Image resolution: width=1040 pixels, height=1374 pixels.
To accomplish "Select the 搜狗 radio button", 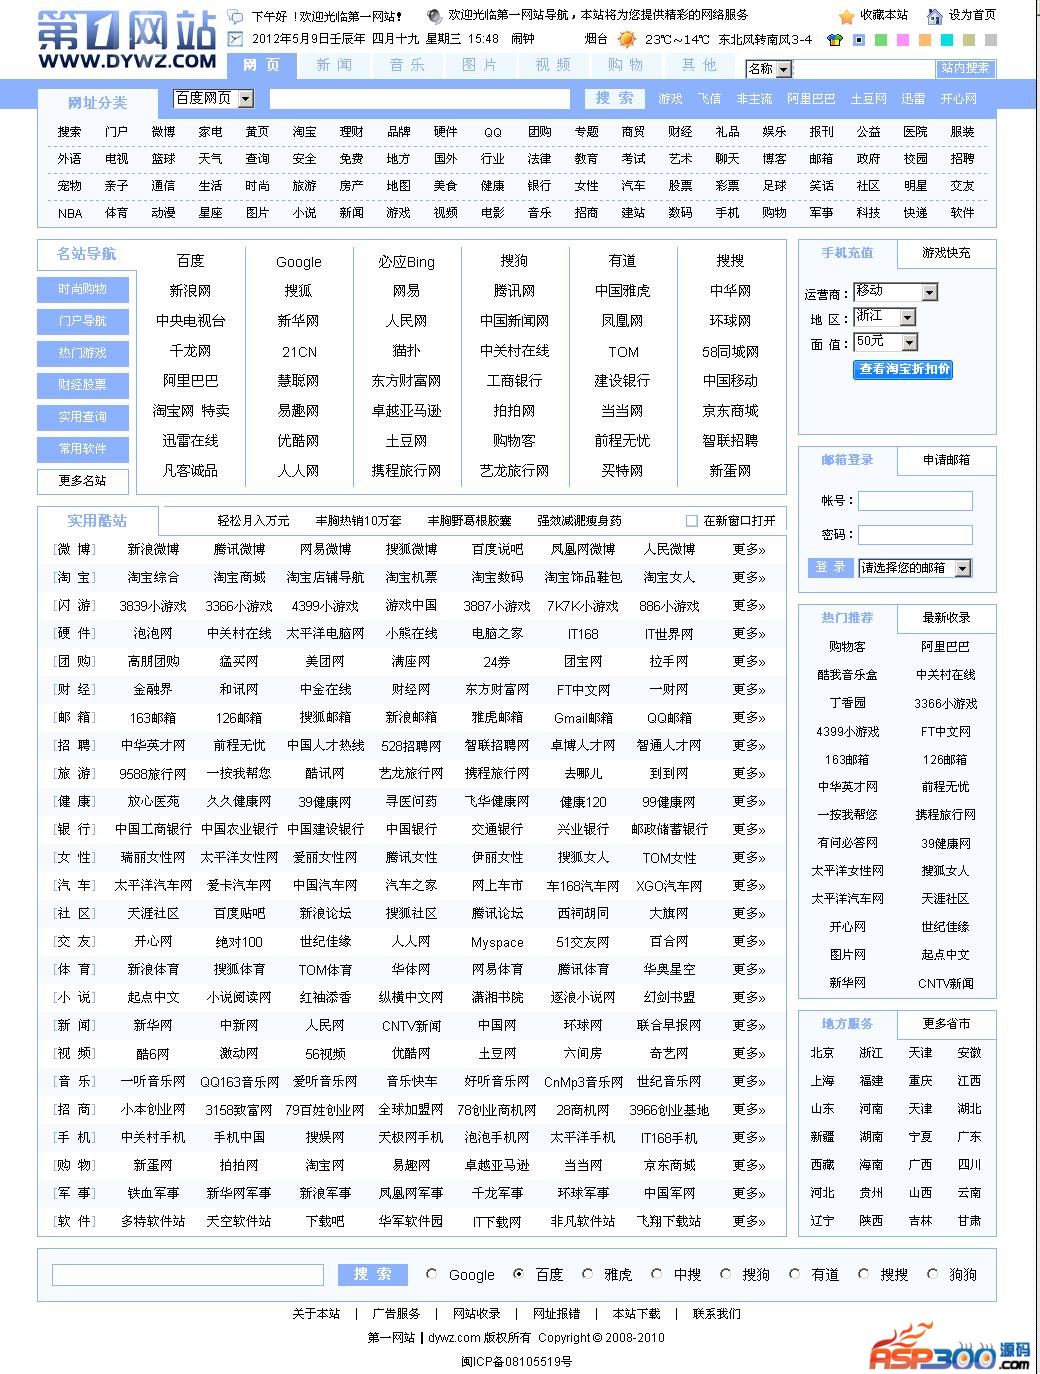I will pyautogui.click(x=726, y=1274).
